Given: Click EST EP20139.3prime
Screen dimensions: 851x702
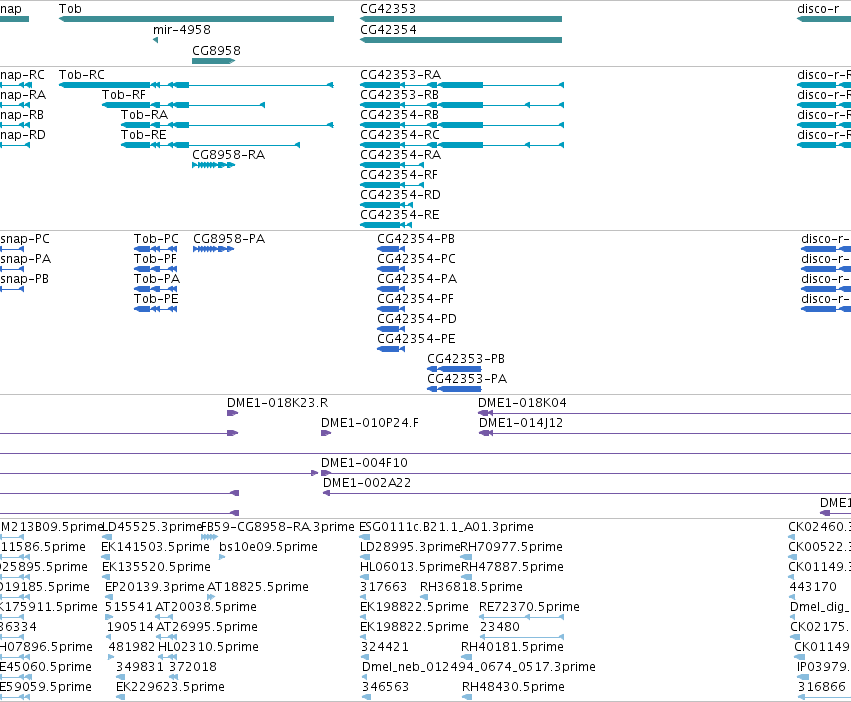Looking at the screenshot, I should click(155, 588).
